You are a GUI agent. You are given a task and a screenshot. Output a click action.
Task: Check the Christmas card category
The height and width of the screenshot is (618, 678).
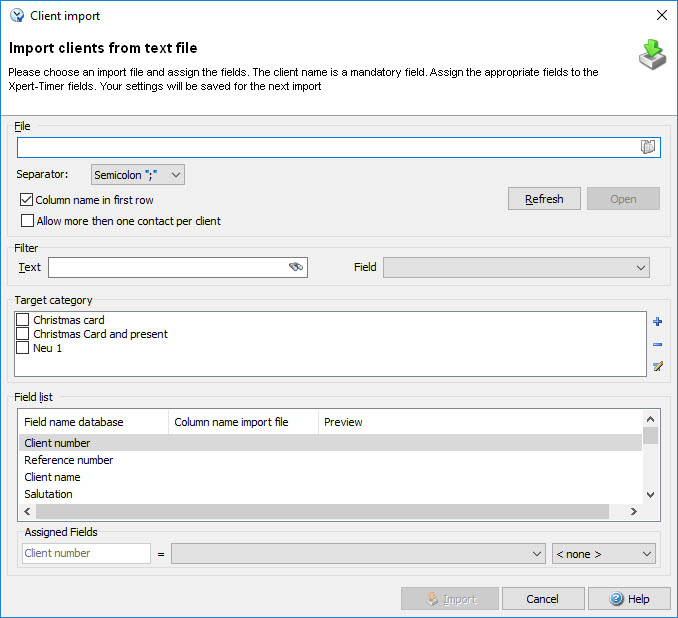22,320
